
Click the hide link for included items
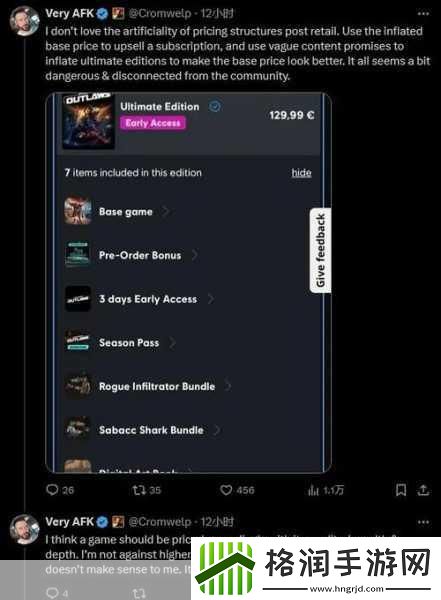point(301,173)
